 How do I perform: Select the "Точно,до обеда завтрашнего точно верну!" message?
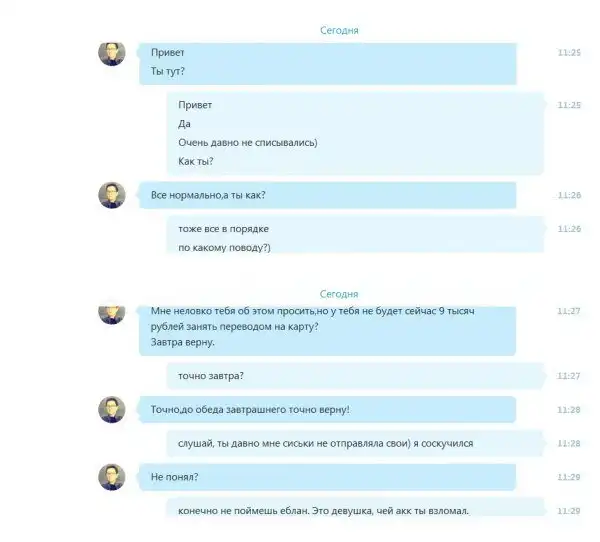click(328, 410)
